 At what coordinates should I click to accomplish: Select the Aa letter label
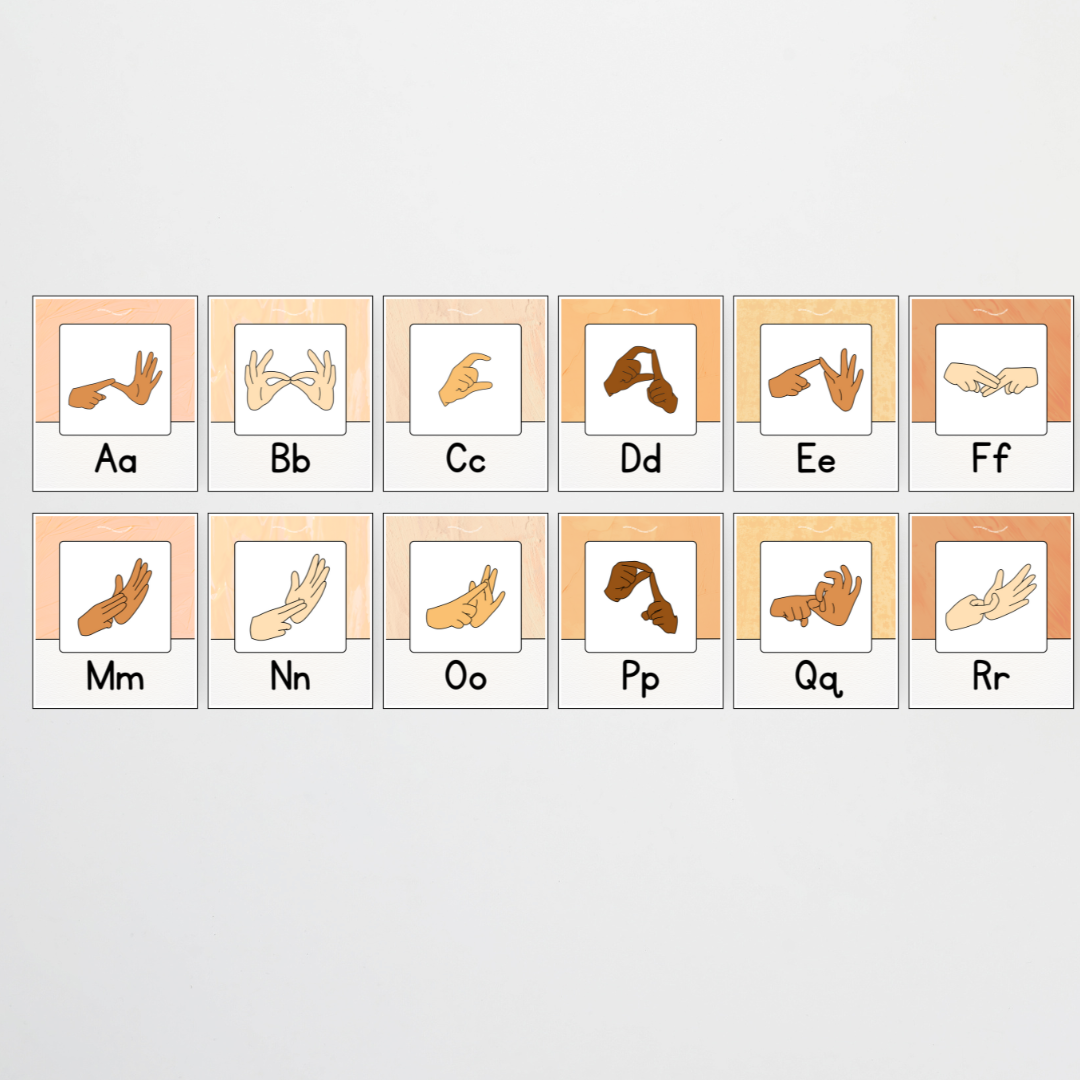(113, 459)
